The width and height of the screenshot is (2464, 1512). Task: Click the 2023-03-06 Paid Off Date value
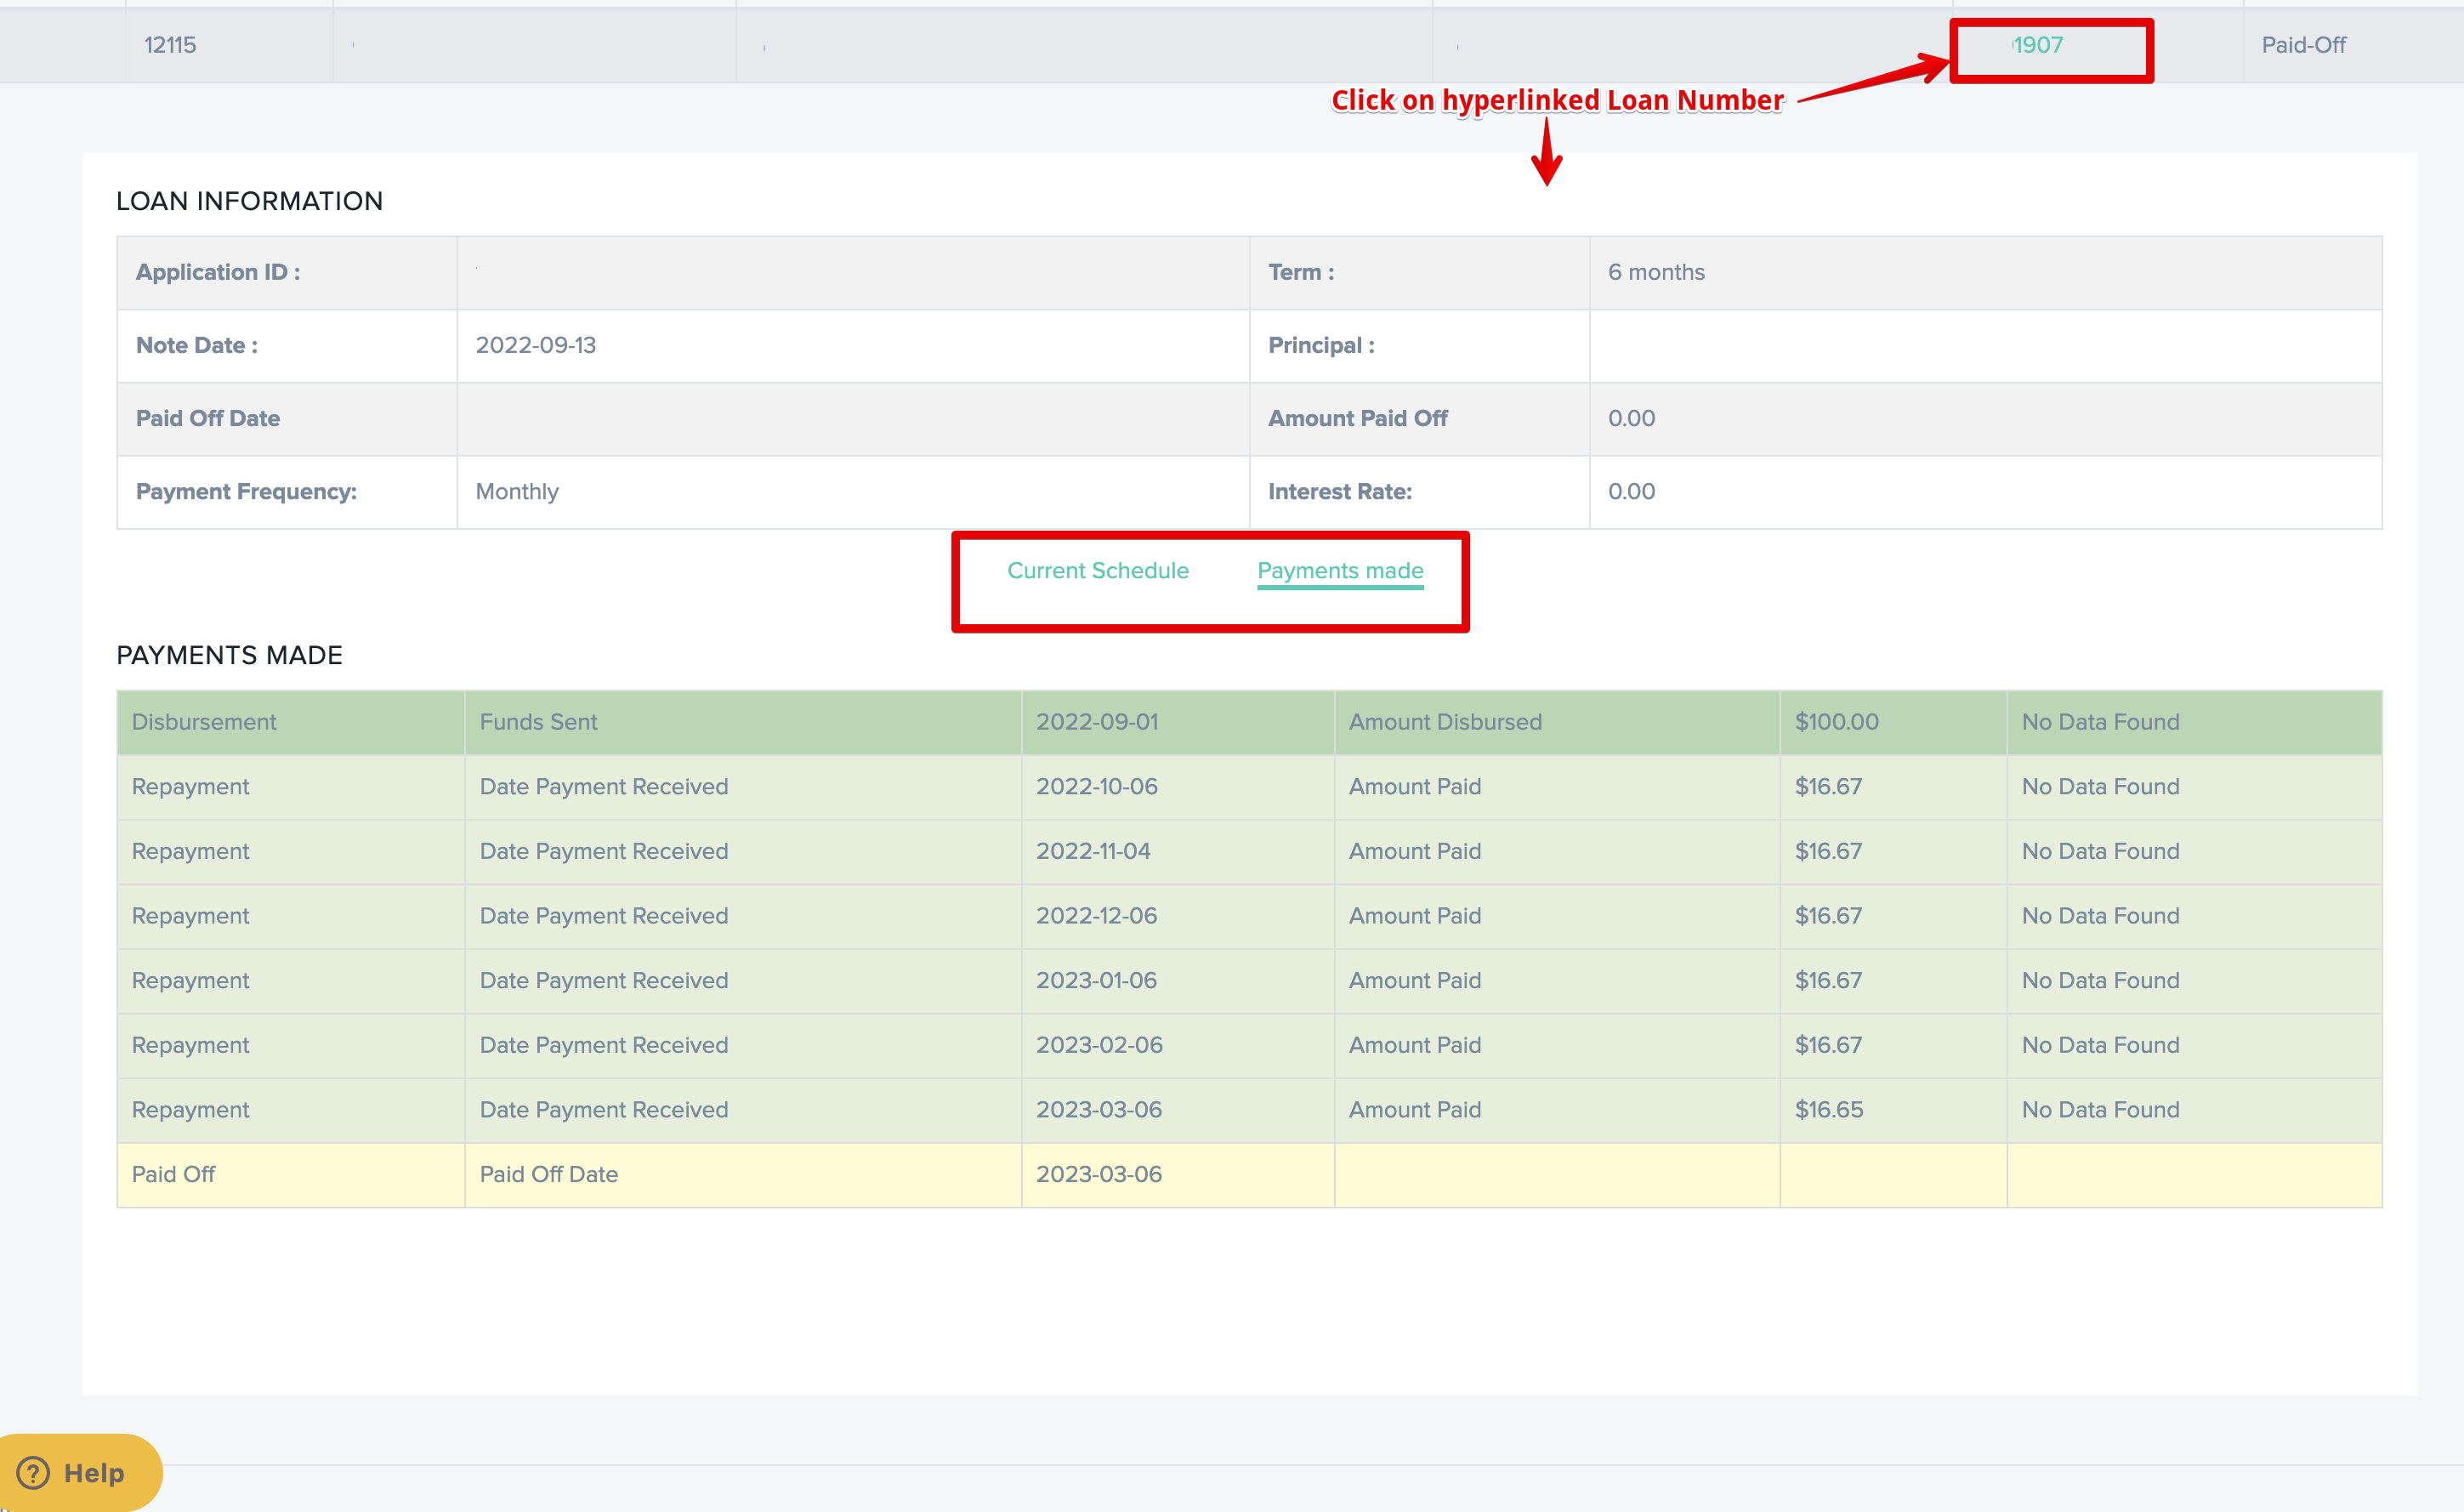point(1098,1174)
